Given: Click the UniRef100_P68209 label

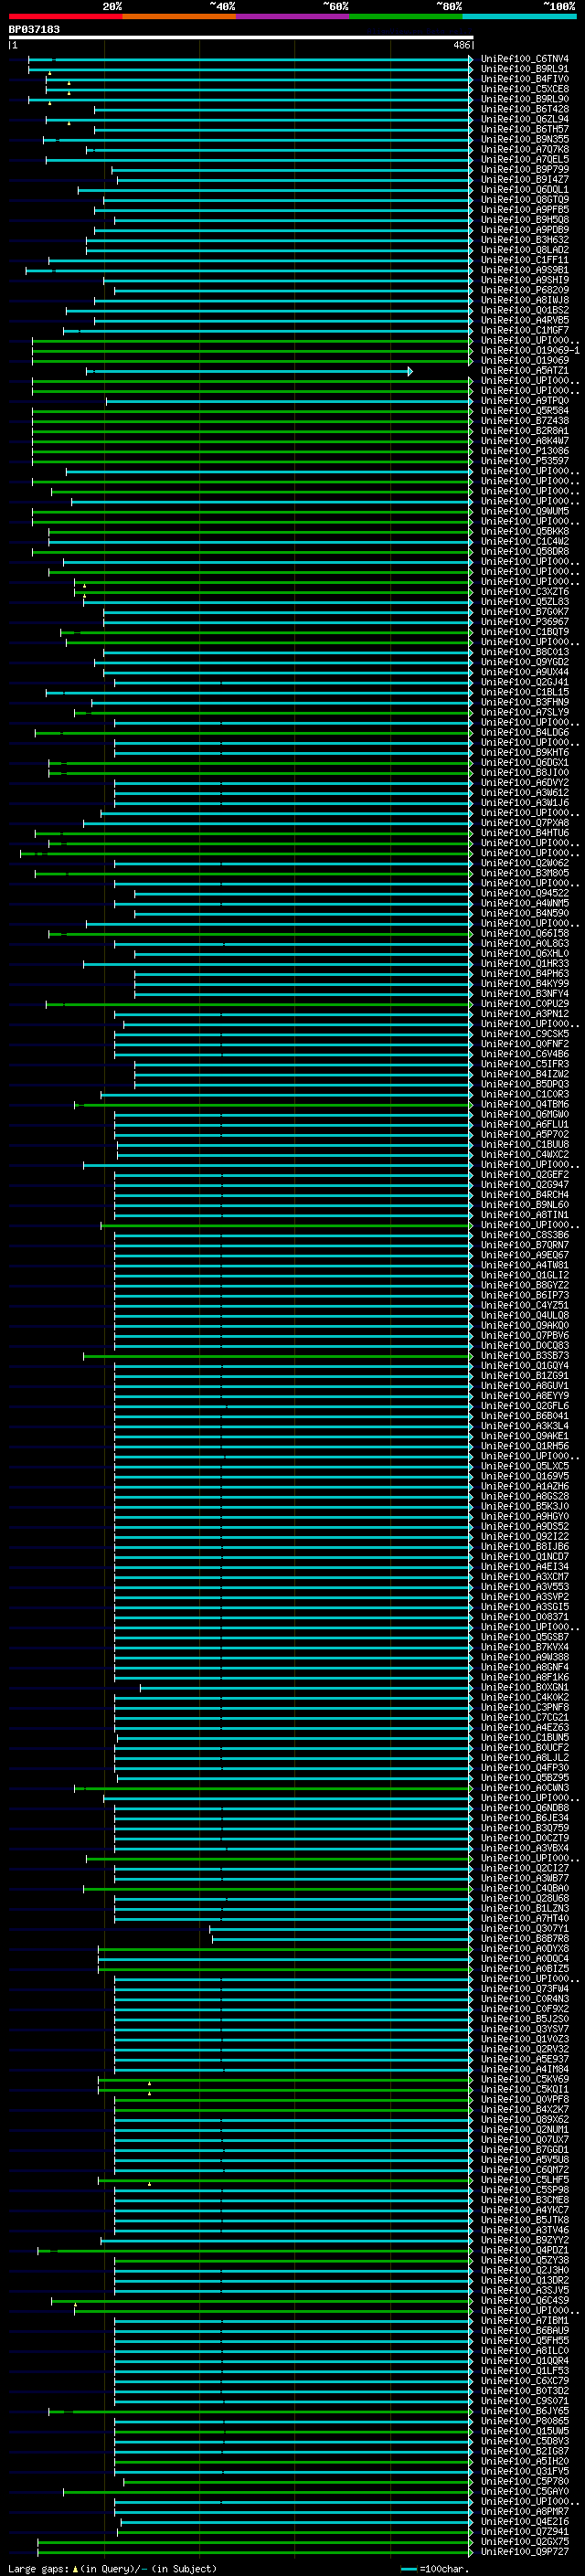Looking at the screenshot, I should click(524, 290).
